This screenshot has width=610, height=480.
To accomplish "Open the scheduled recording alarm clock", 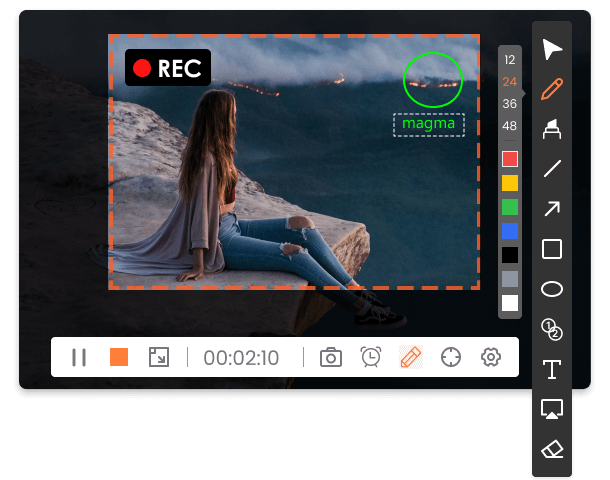I will click(x=371, y=357).
